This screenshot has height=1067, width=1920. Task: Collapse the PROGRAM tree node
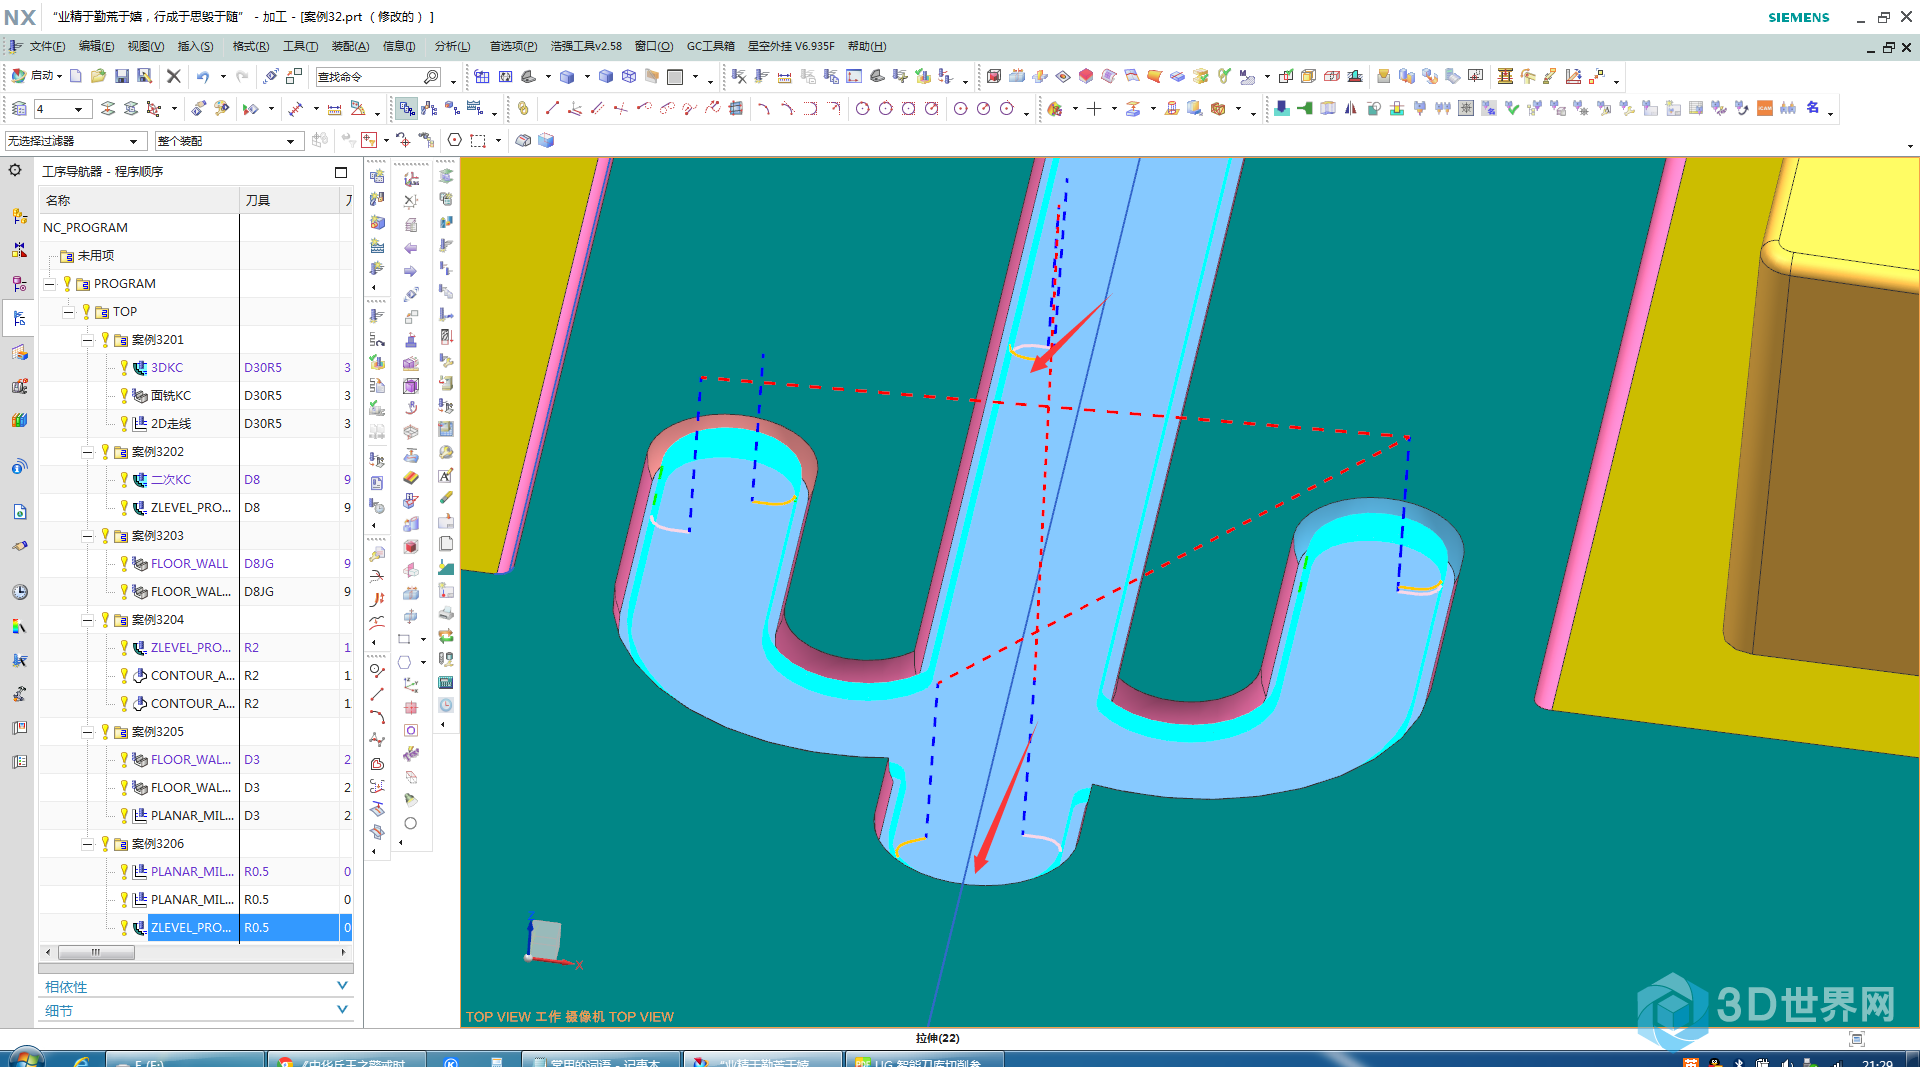(49, 284)
